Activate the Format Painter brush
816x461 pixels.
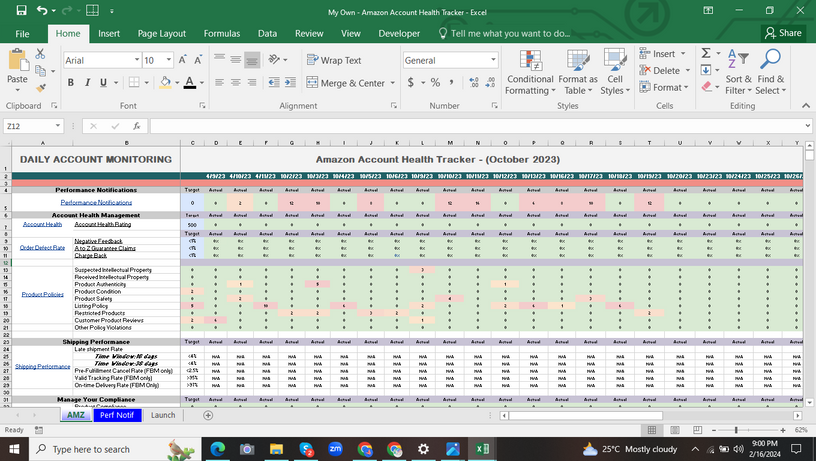tap(41, 87)
